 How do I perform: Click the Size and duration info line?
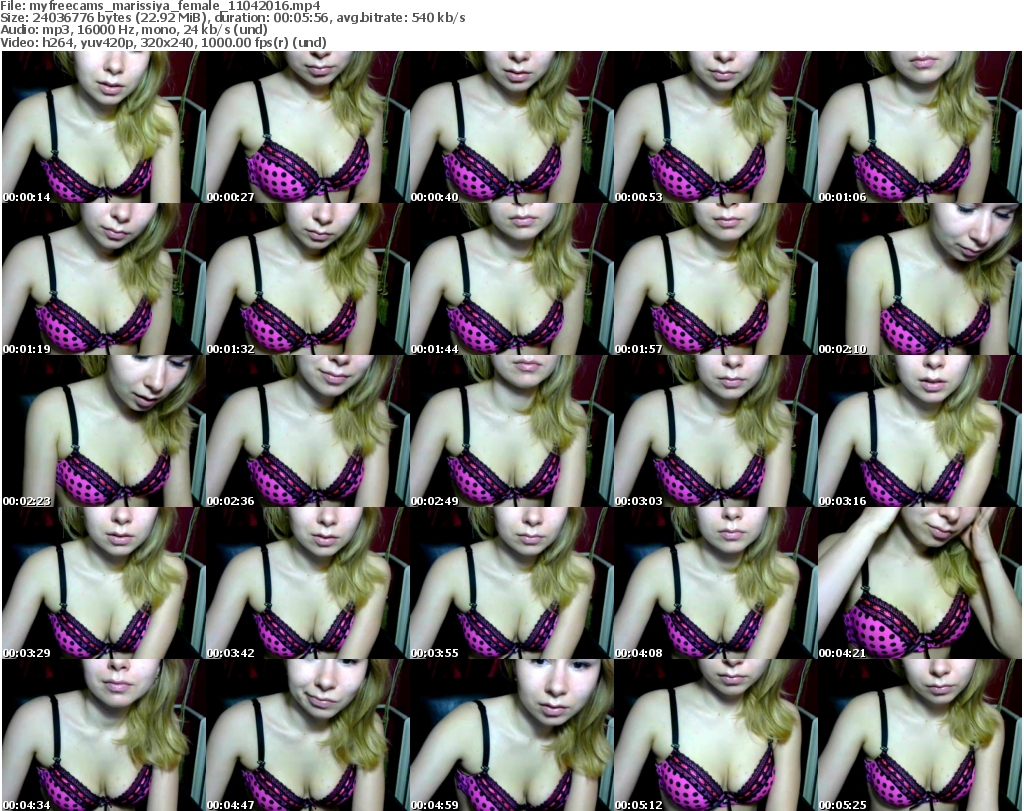pos(233,18)
